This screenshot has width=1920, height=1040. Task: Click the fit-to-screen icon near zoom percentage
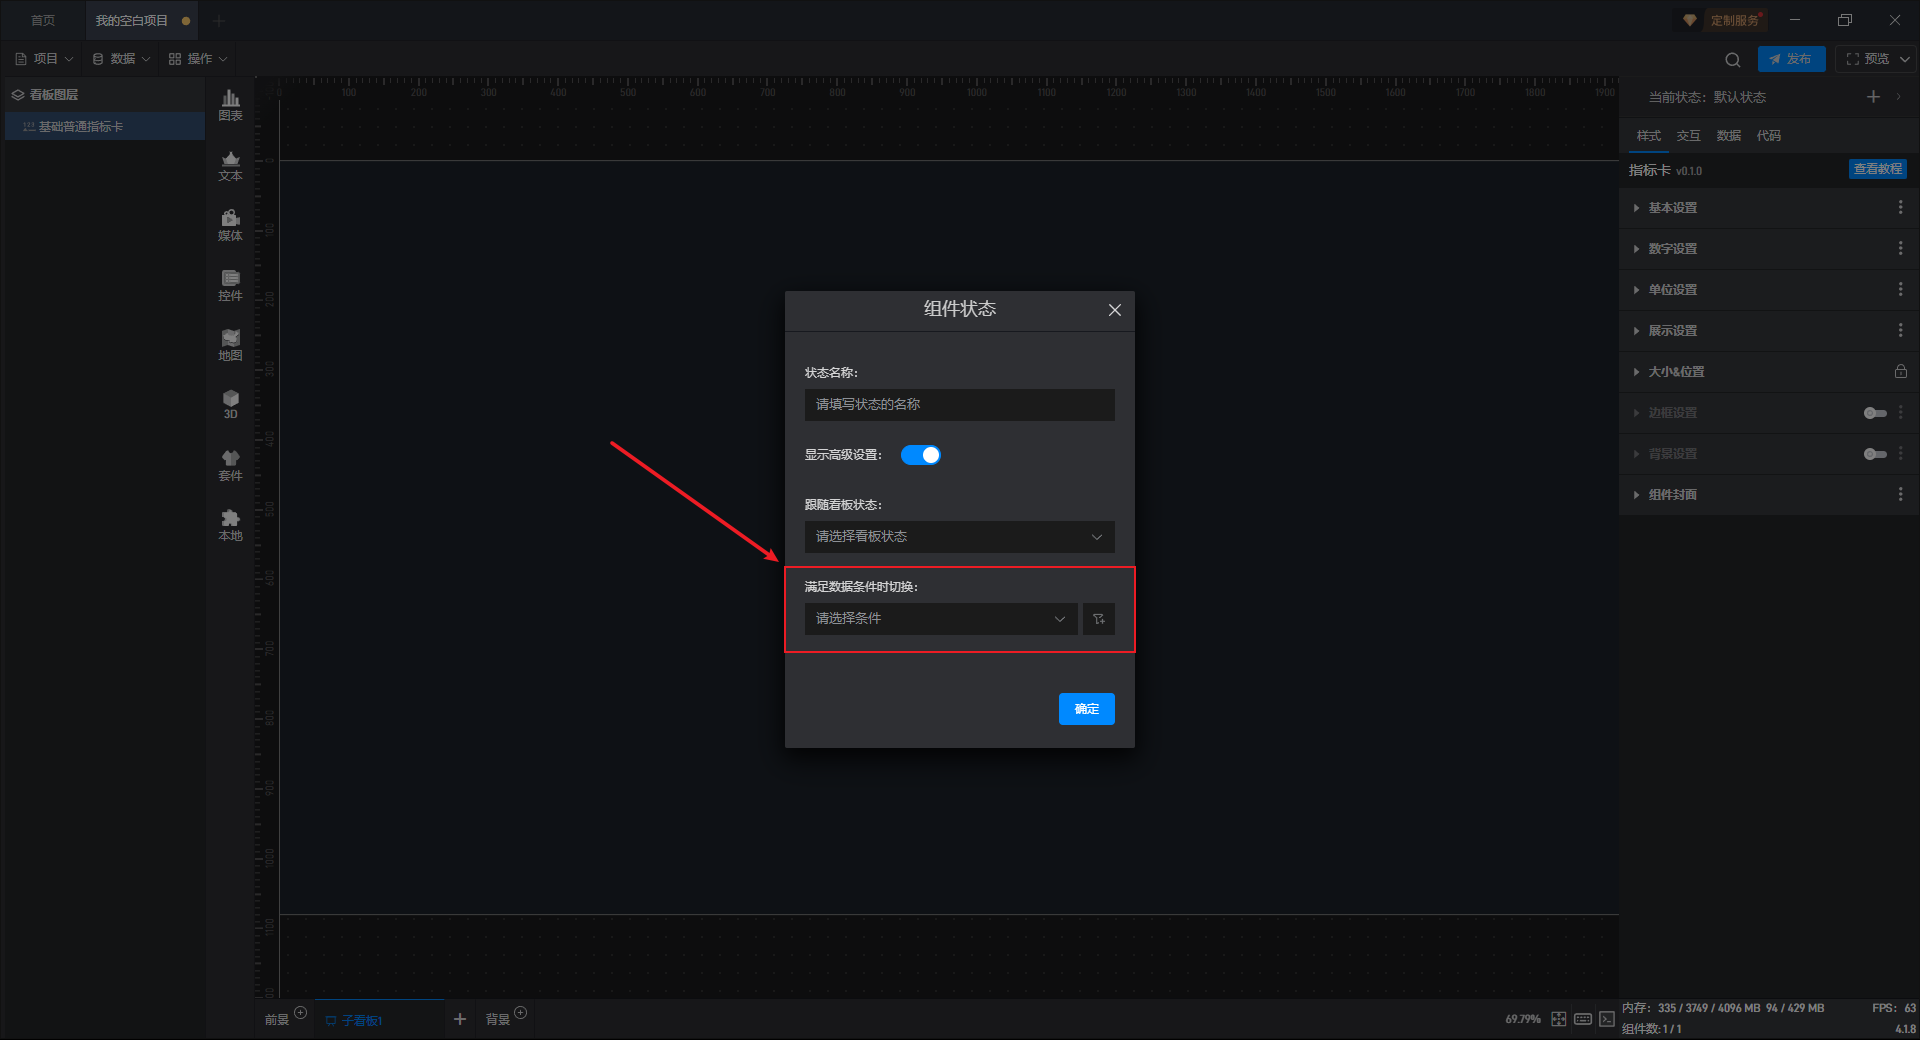pos(1559,1019)
